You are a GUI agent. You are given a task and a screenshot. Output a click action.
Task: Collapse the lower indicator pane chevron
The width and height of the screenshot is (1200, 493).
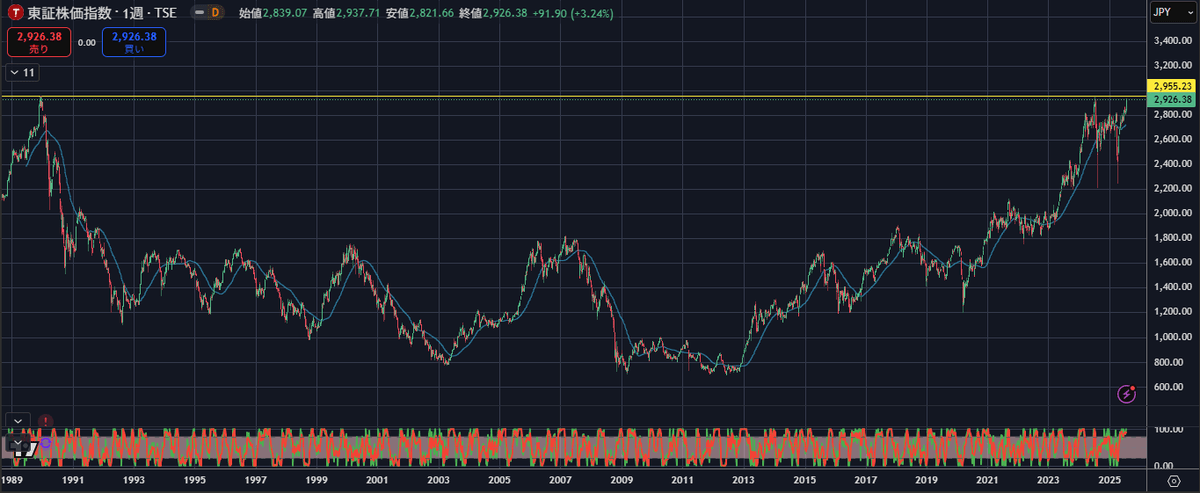click(x=16, y=441)
